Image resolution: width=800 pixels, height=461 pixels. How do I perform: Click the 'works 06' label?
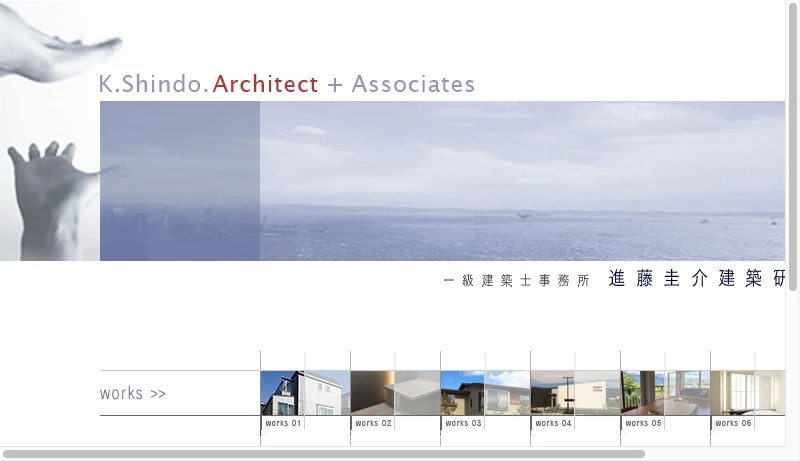coord(733,423)
